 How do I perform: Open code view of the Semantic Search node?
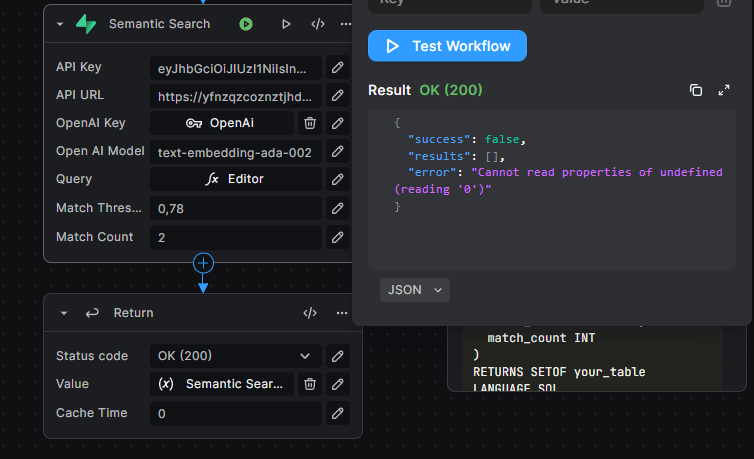318,24
